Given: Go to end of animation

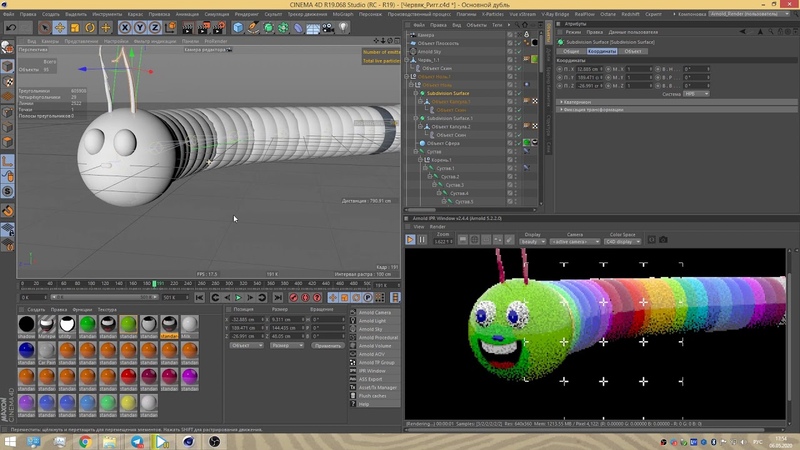Looking at the screenshot, I should [x=278, y=297].
